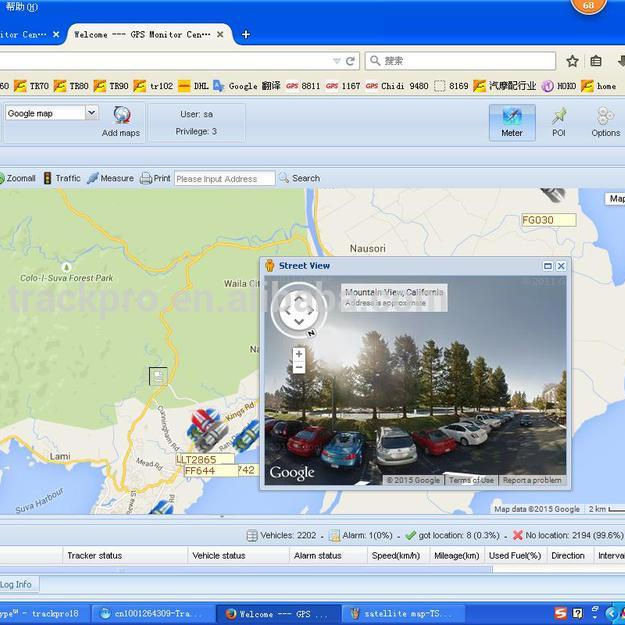The height and width of the screenshot is (625, 625).
Task: Click Zoomall to fit all vehicles
Action: coord(18,178)
